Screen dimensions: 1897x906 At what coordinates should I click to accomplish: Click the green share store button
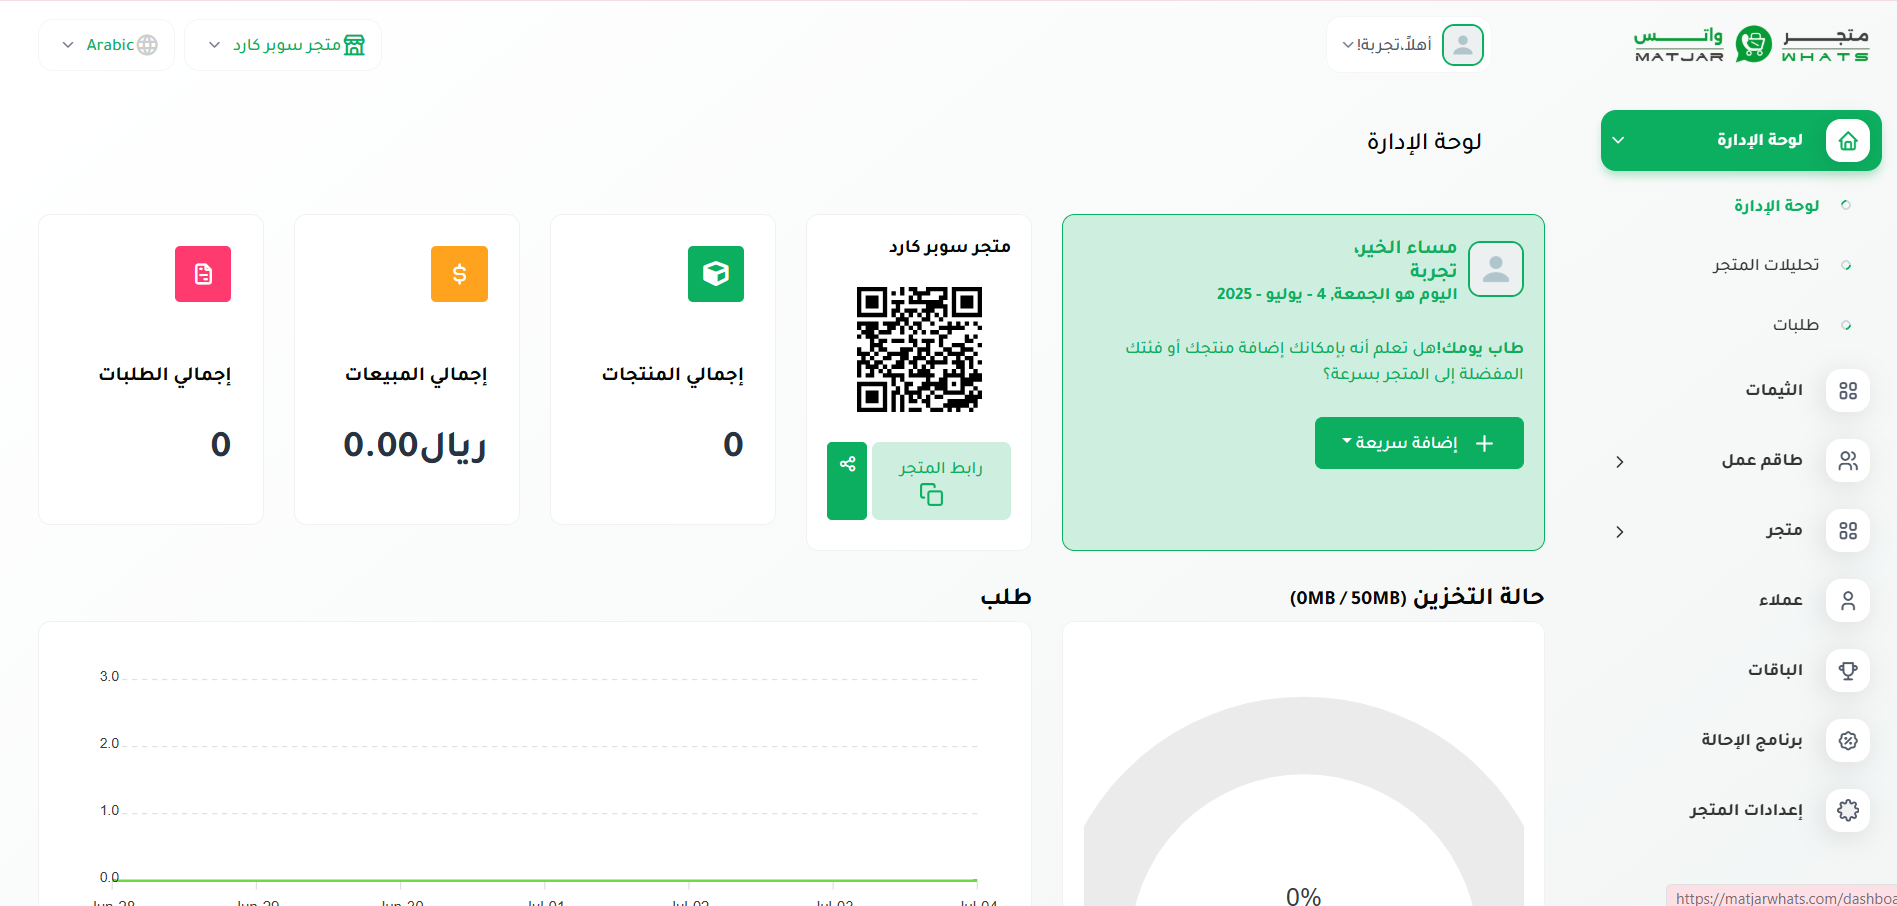pos(847,481)
